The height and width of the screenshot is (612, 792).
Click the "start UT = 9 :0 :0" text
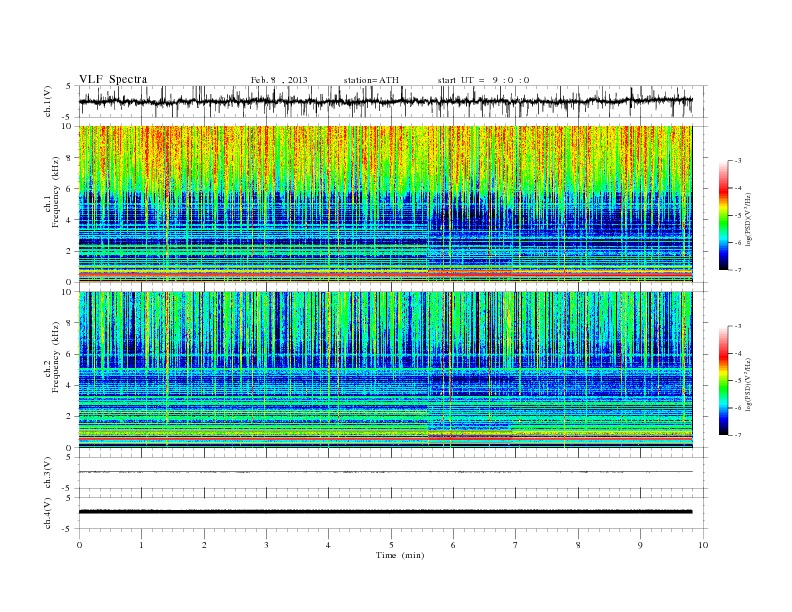click(483, 80)
